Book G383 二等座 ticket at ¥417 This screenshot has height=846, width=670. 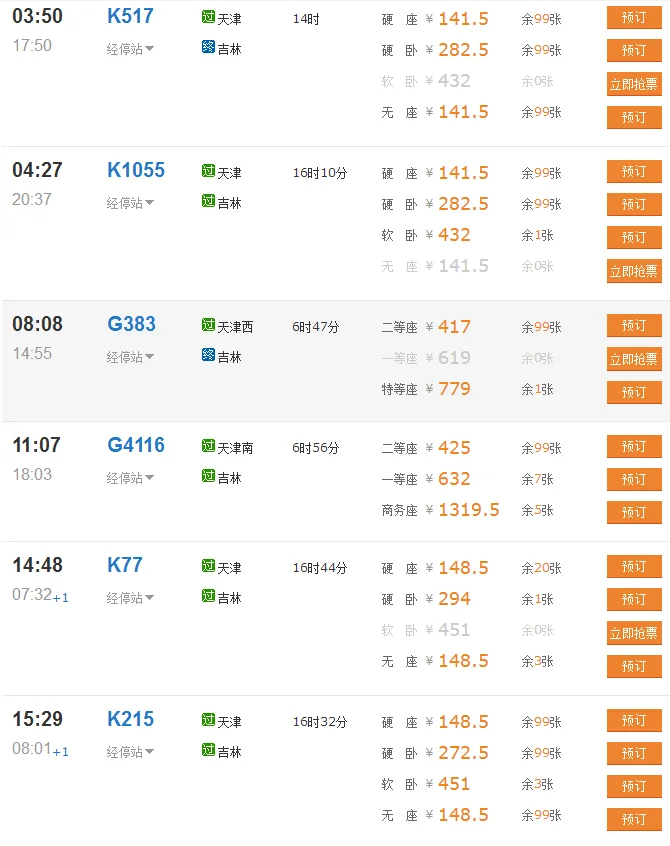(x=634, y=326)
